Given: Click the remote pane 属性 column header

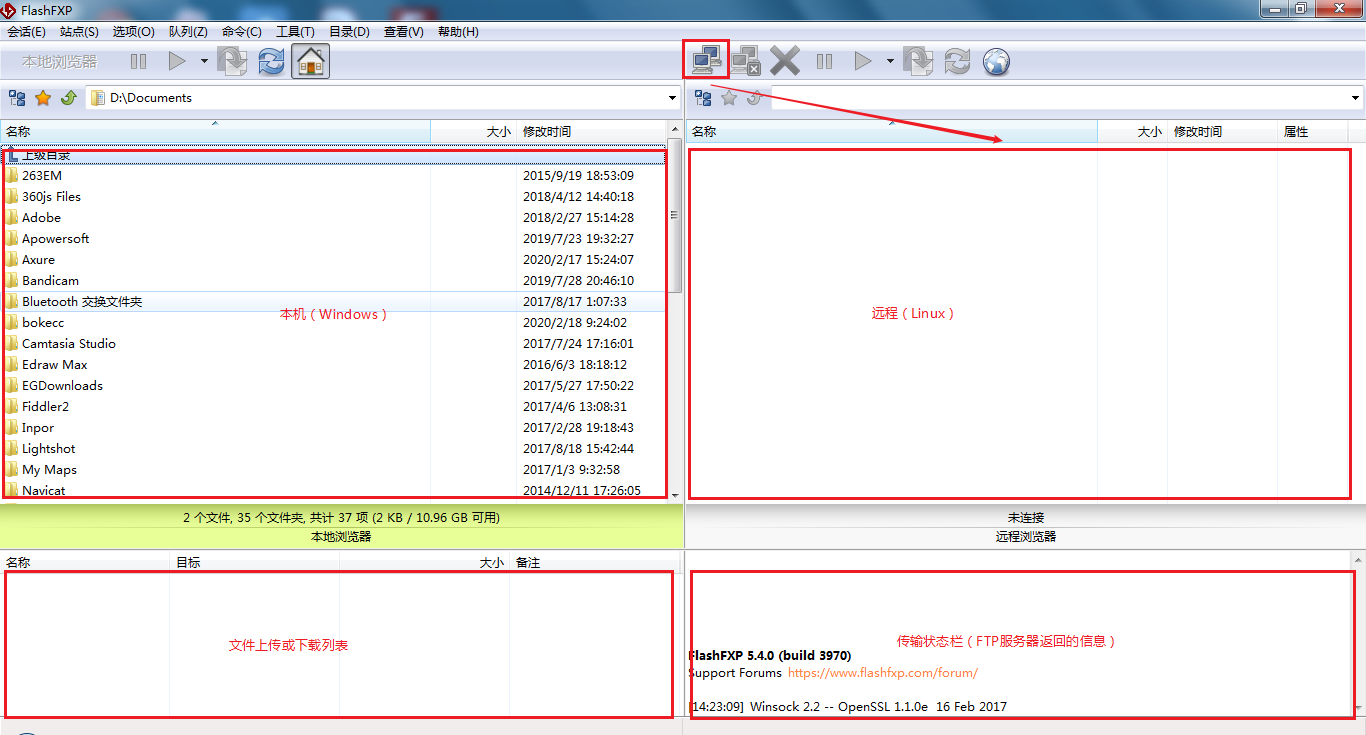Looking at the screenshot, I should point(1313,131).
